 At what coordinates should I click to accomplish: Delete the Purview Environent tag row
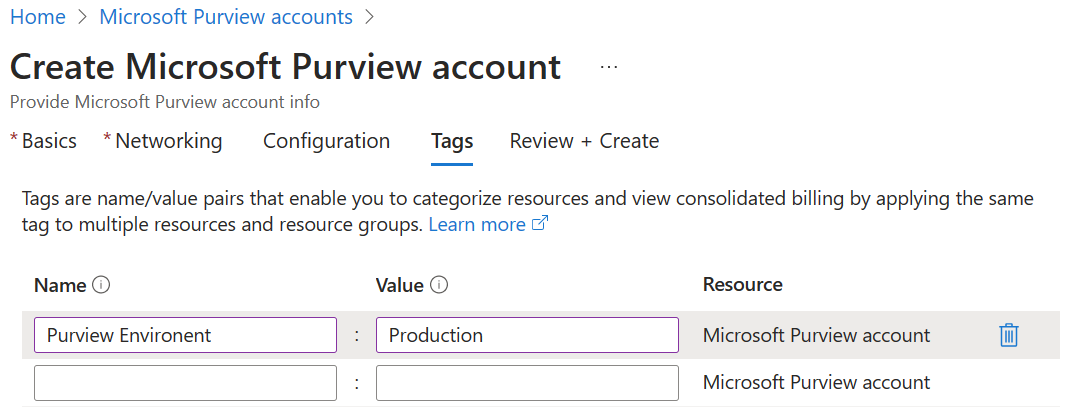[x=1008, y=335]
